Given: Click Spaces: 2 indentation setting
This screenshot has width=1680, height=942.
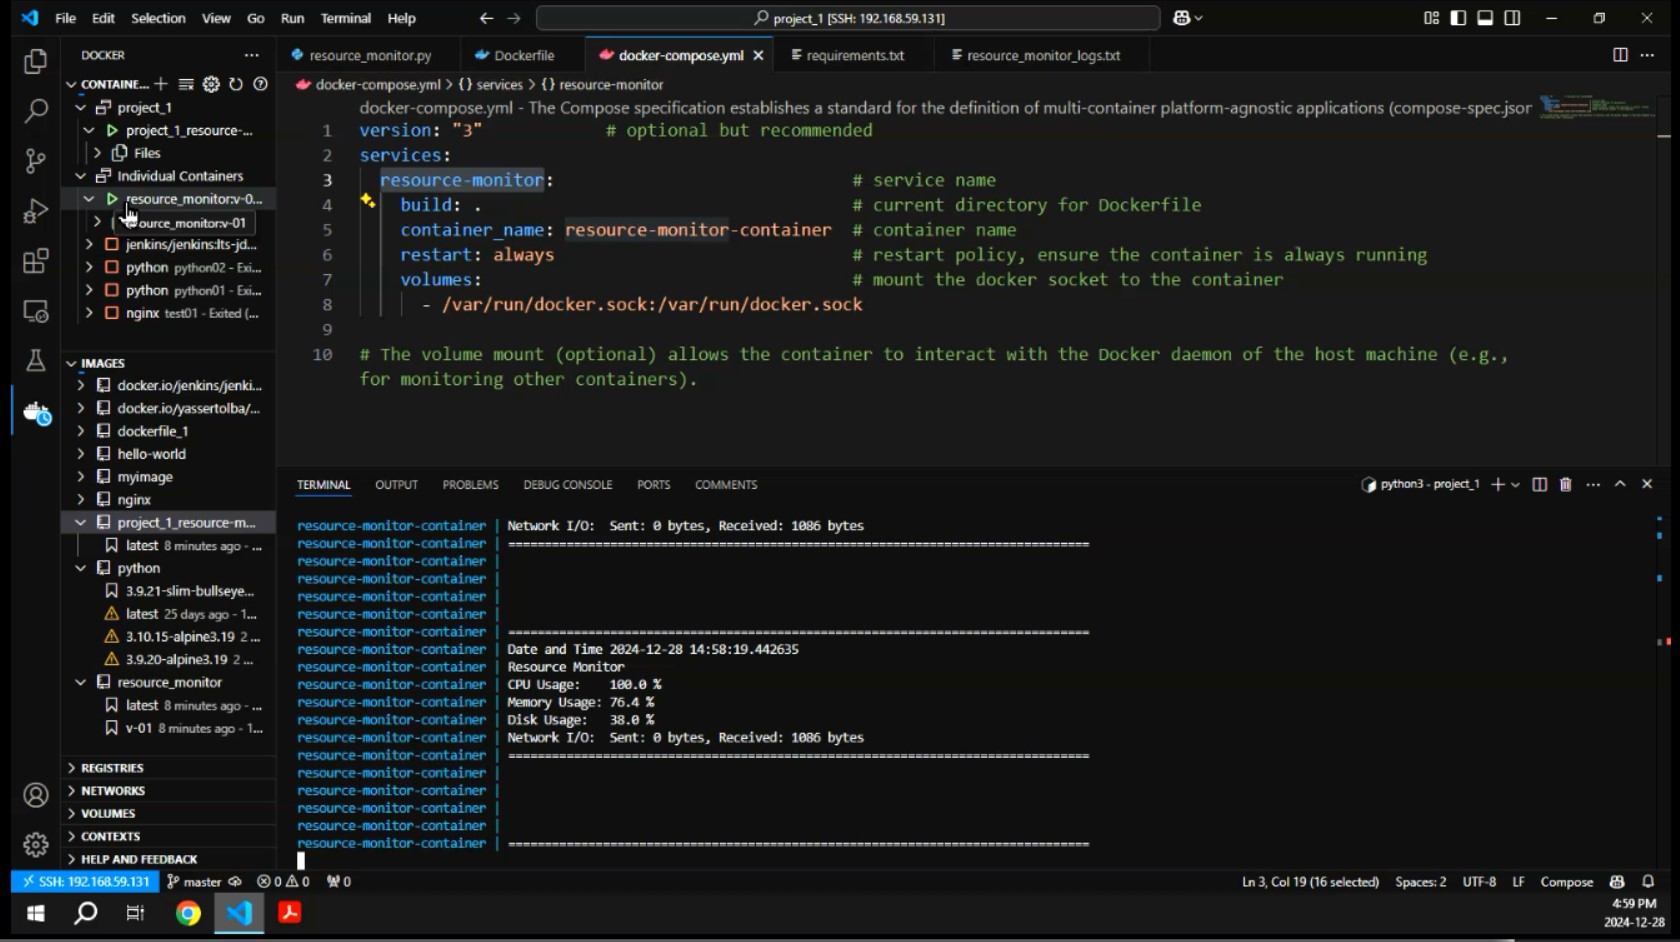Looking at the screenshot, I should [1420, 882].
